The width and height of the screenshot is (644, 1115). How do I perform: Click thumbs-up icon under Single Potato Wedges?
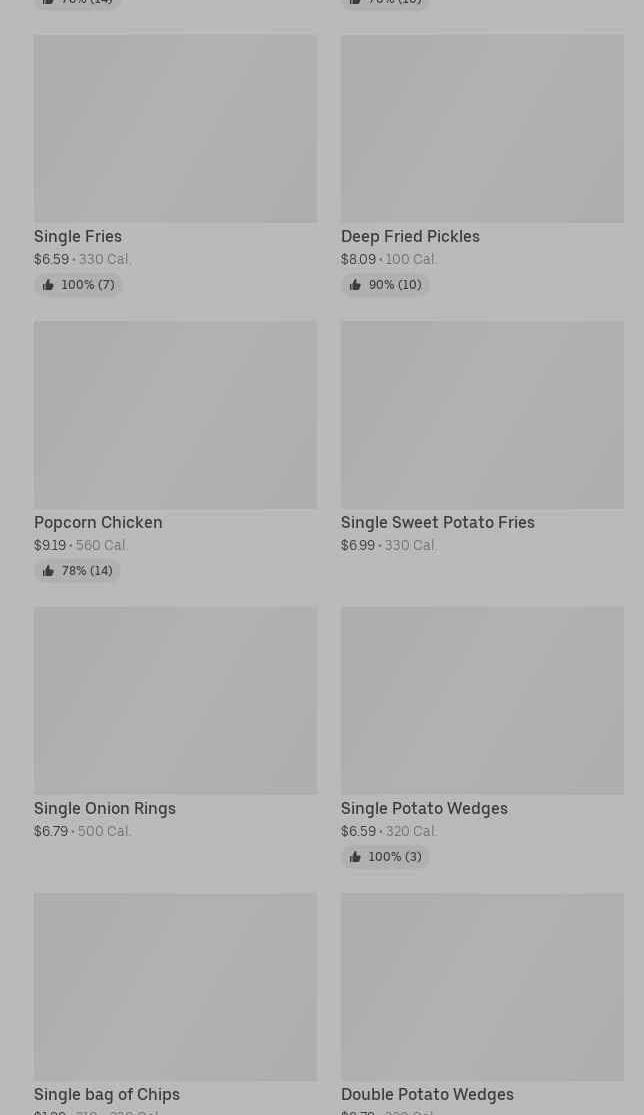pyautogui.click(x=355, y=857)
